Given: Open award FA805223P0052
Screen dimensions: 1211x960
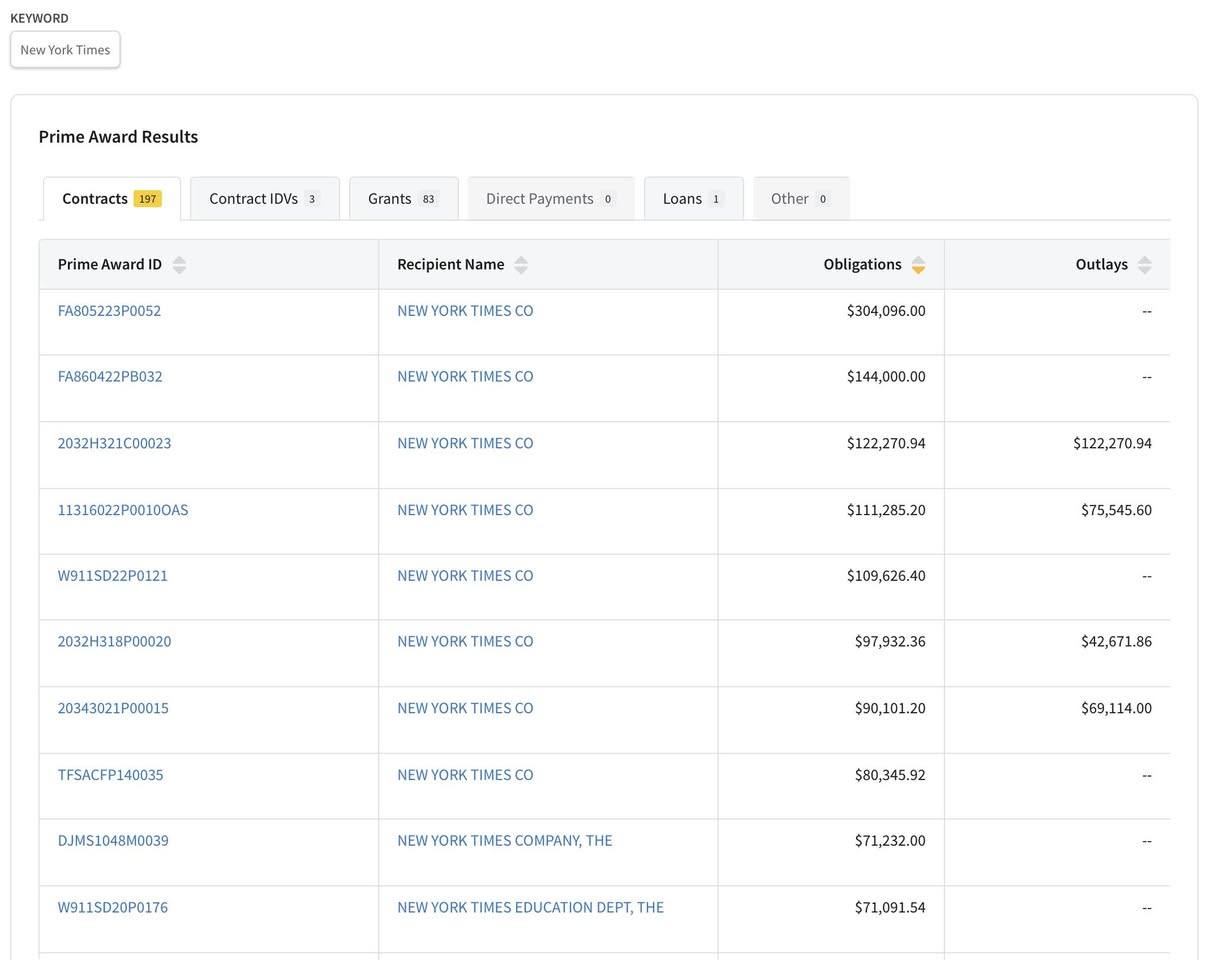Looking at the screenshot, I should point(109,311).
